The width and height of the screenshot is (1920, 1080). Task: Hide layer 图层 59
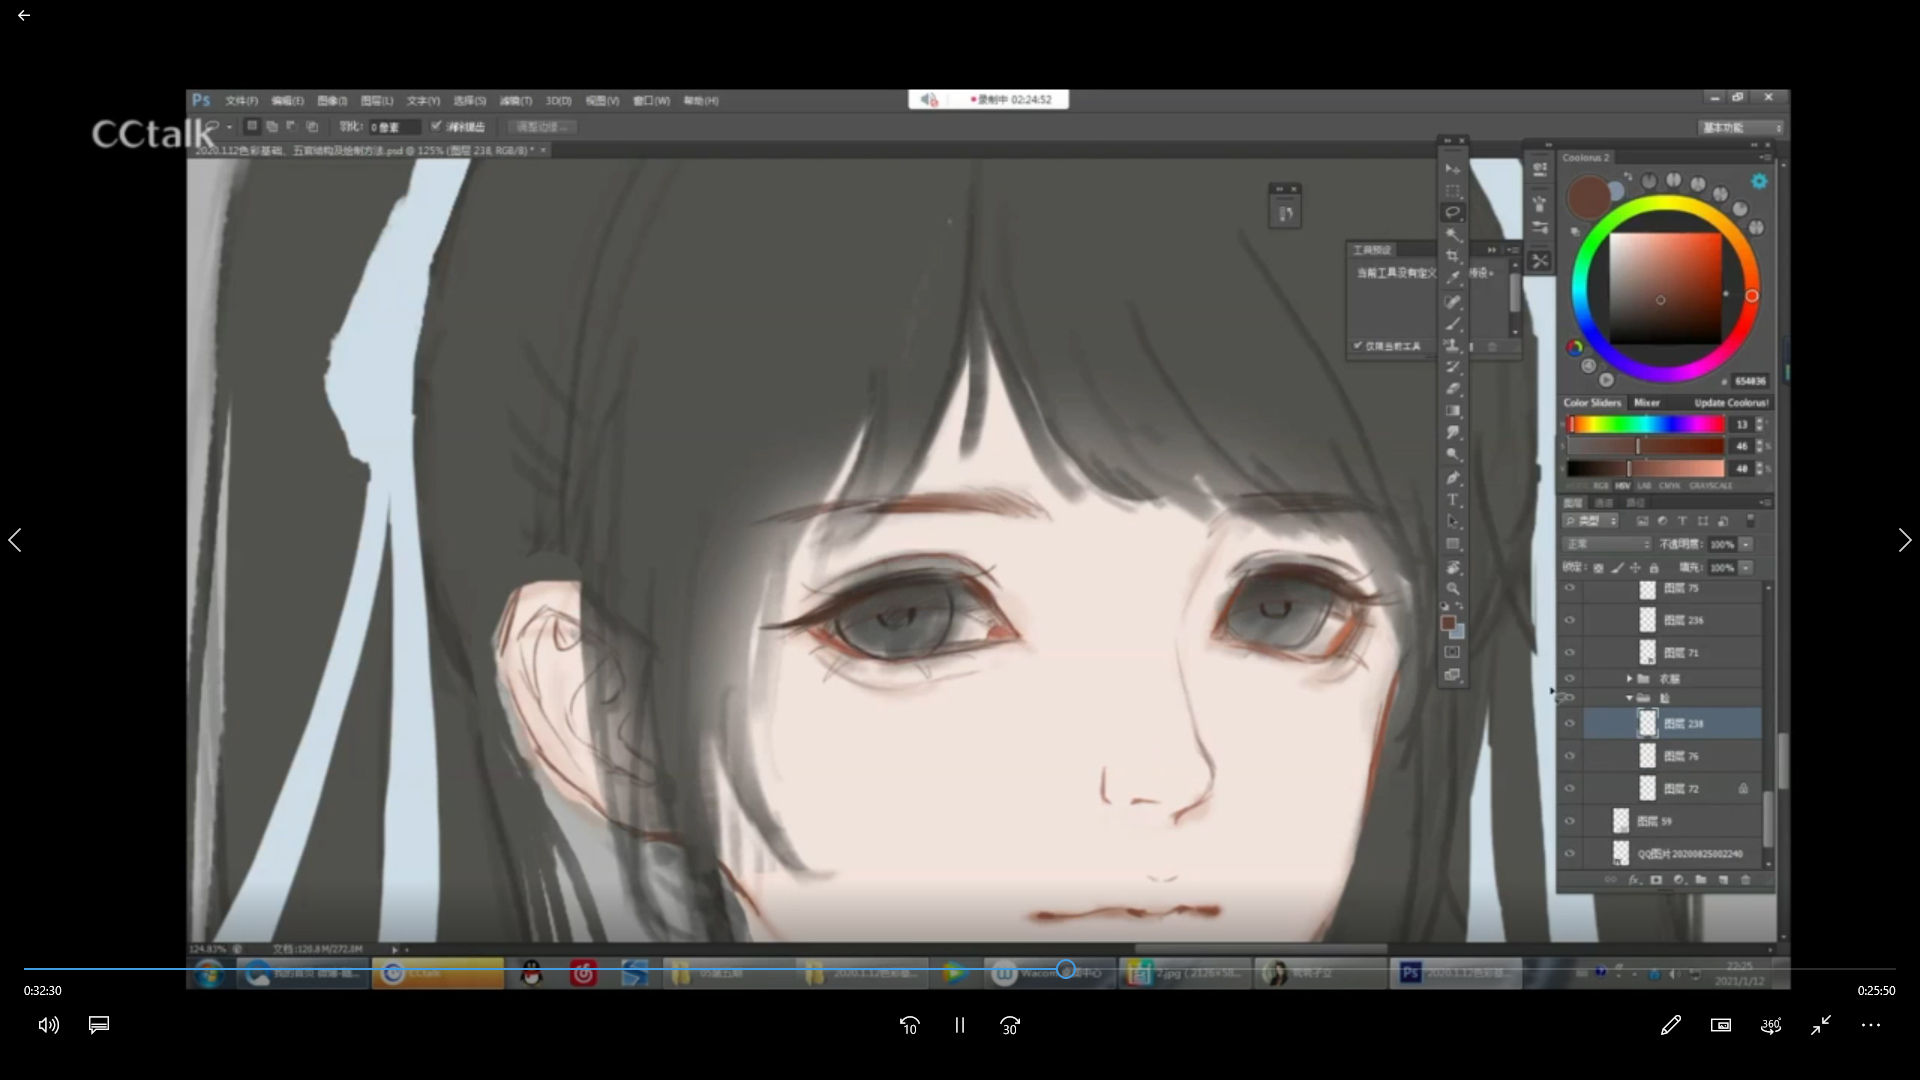(x=1569, y=821)
